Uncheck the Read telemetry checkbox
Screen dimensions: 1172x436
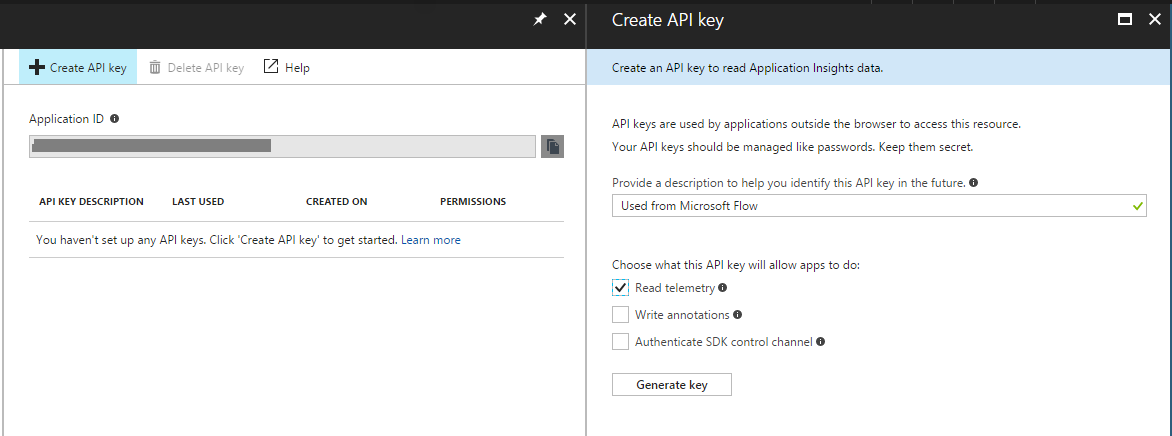click(x=621, y=288)
